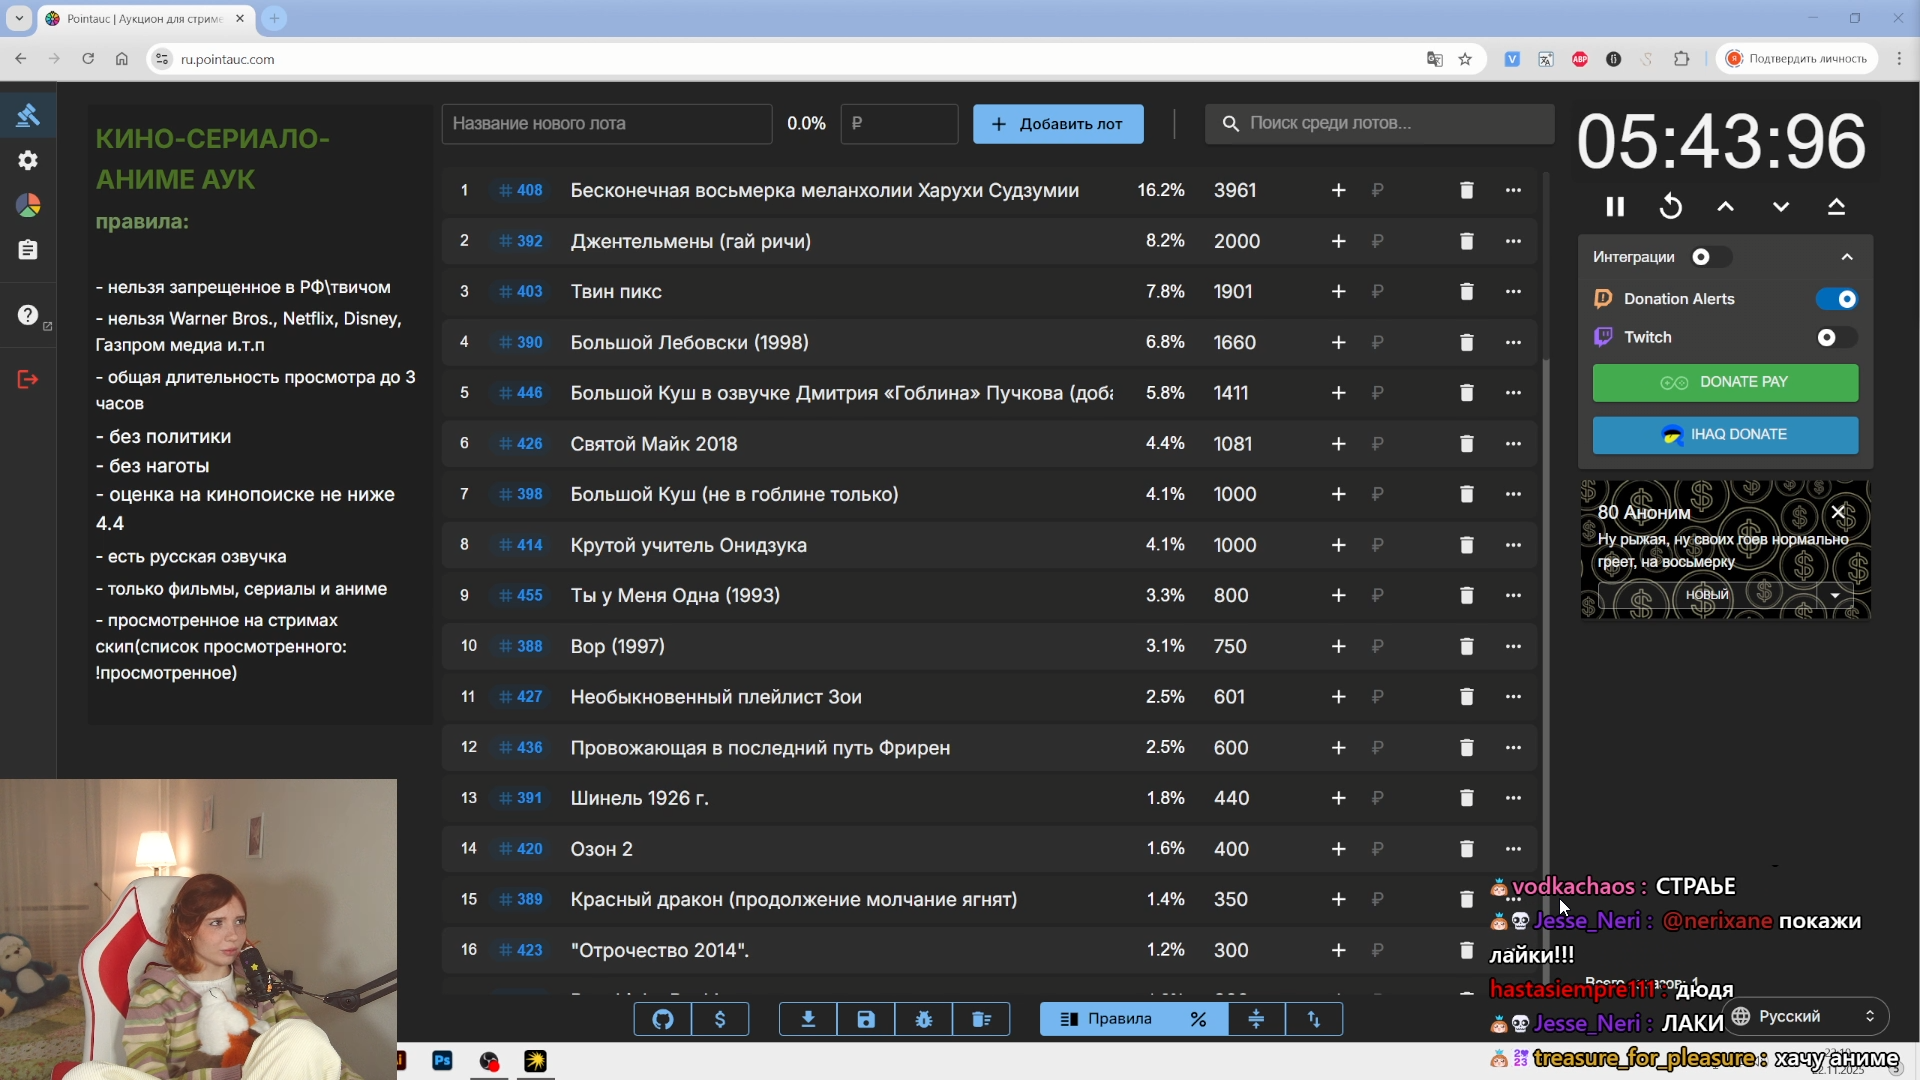Click the save lots icon
This screenshot has height=1080, width=1920.
click(866, 1019)
